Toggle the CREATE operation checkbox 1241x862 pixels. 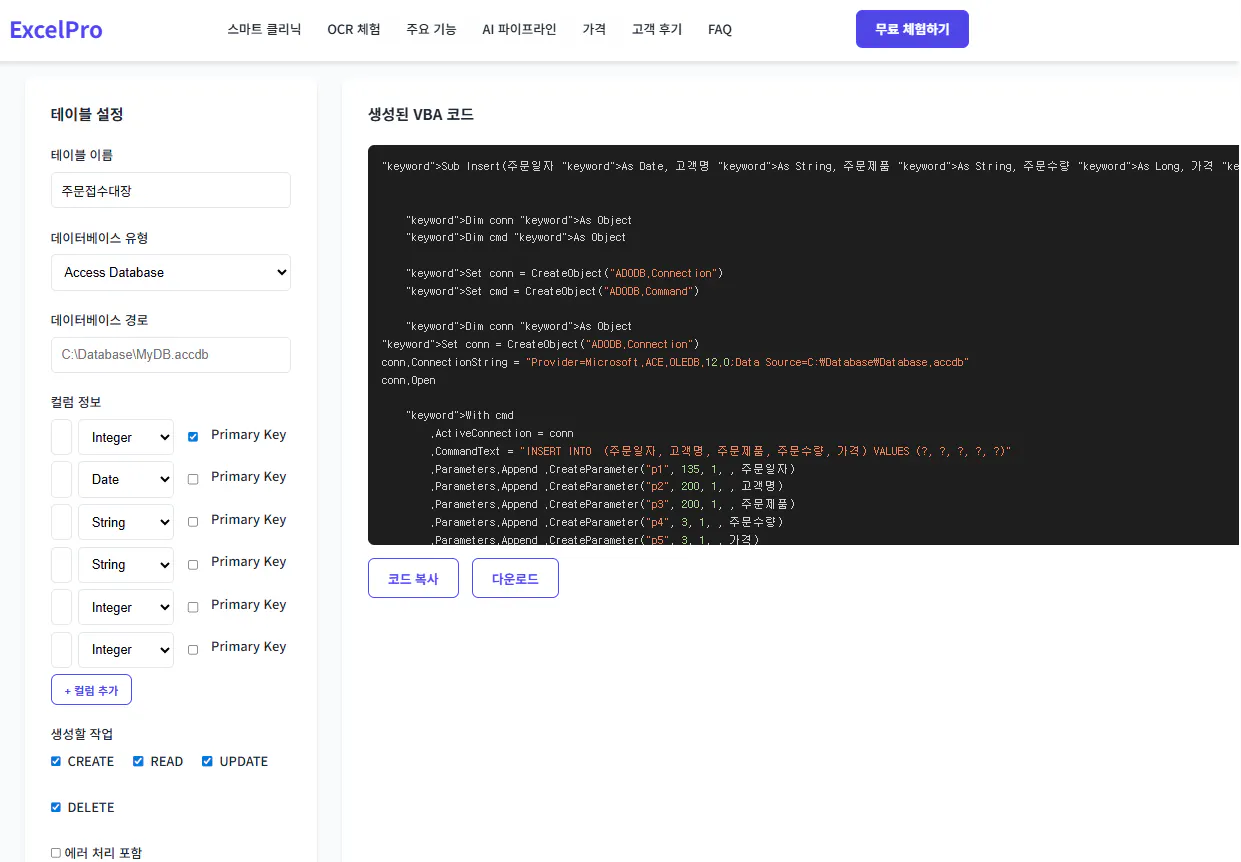tap(56, 761)
